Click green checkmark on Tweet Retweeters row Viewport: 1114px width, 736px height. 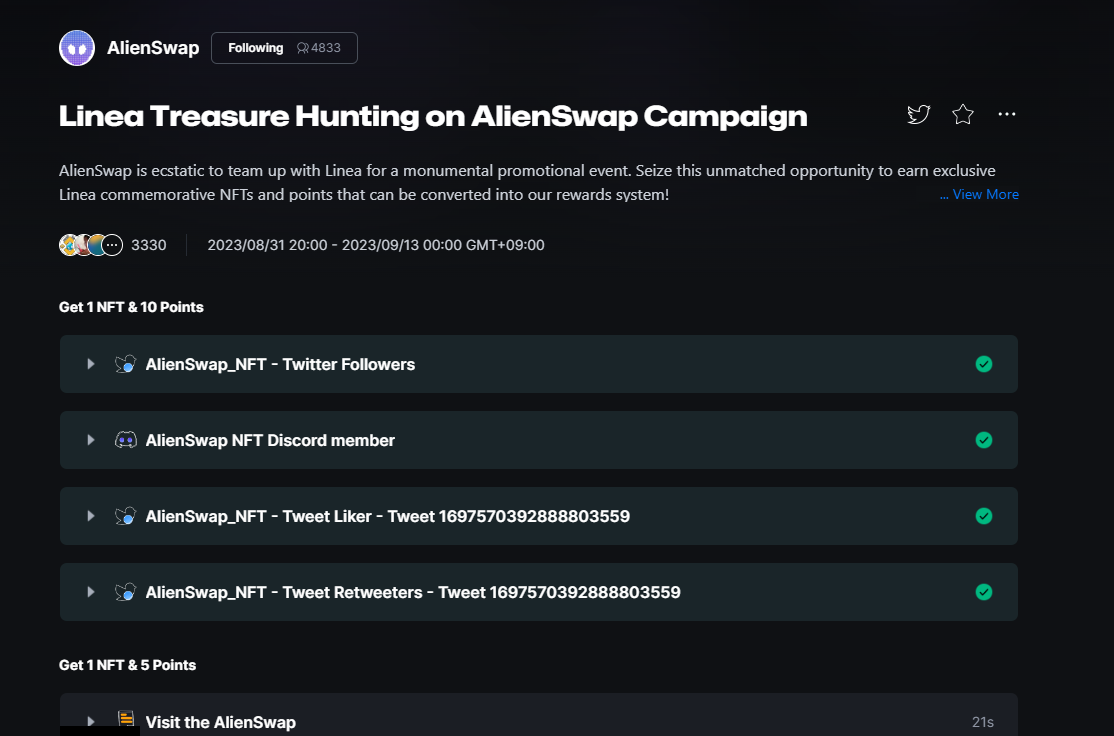[984, 592]
